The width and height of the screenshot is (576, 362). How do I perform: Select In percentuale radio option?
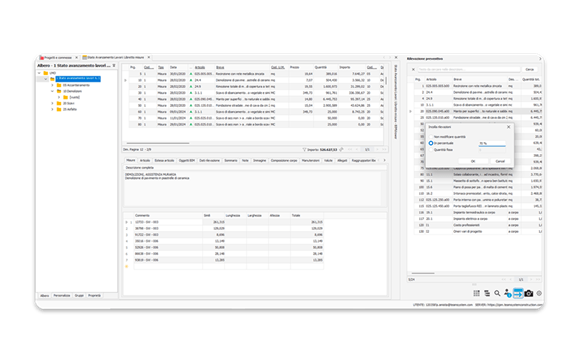click(x=431, y=143)
